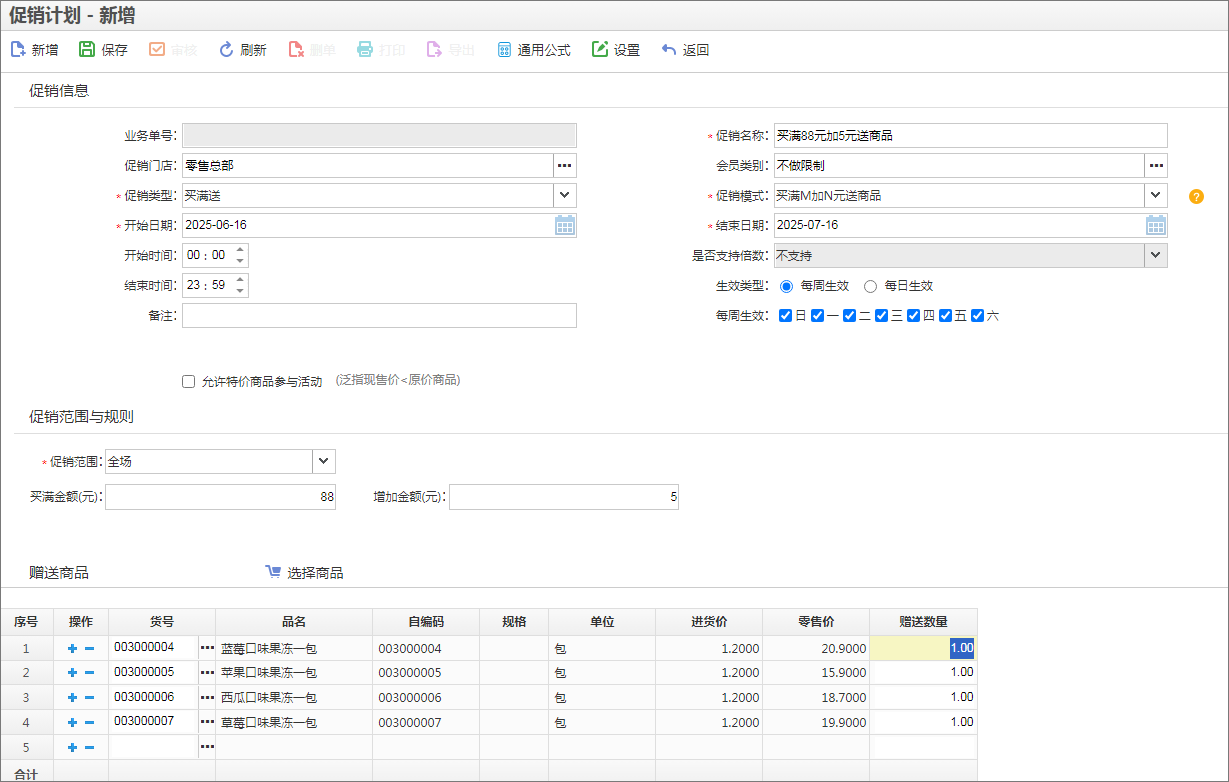Decrease the 开始时间 with the down arrow
Image resolution: width=1229 pixels, height=782 pixels.
[x=240, y=262]
